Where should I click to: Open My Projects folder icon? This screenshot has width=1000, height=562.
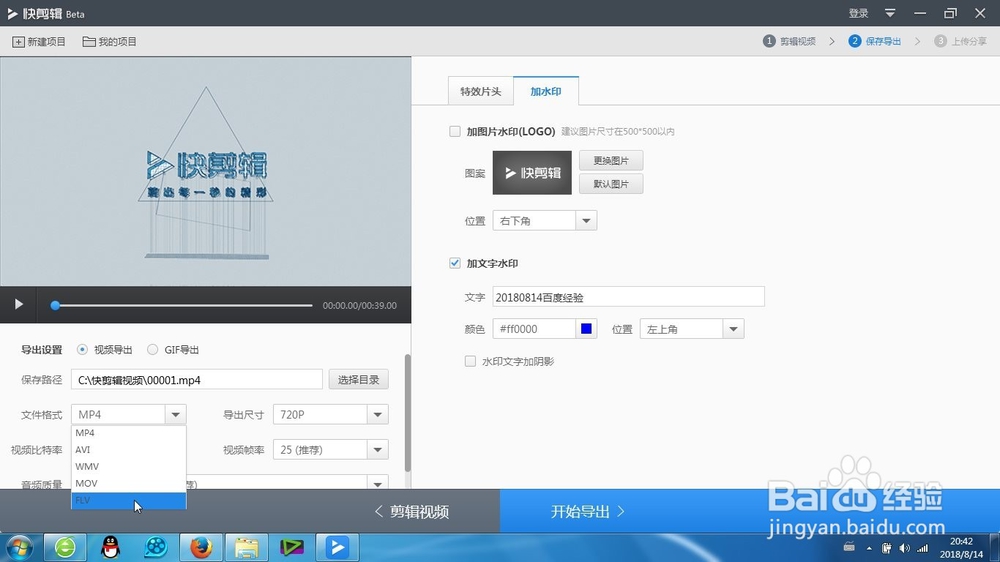[x=89, y=41]
